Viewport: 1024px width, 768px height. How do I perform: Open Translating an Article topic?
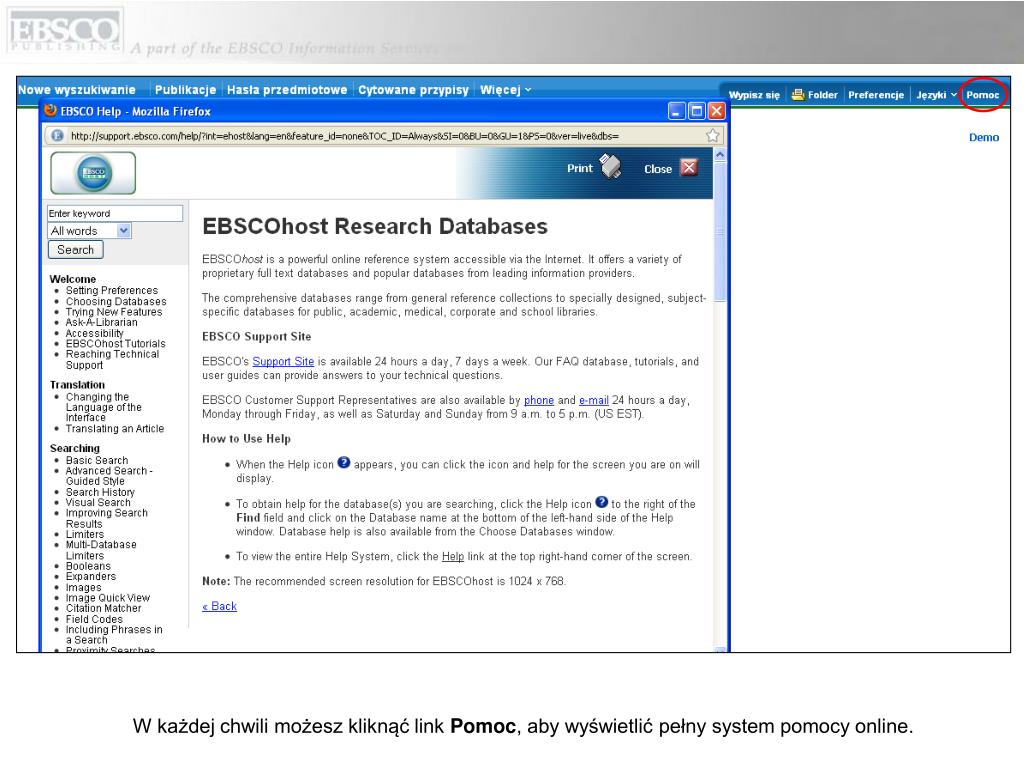[x=114, y=428]
